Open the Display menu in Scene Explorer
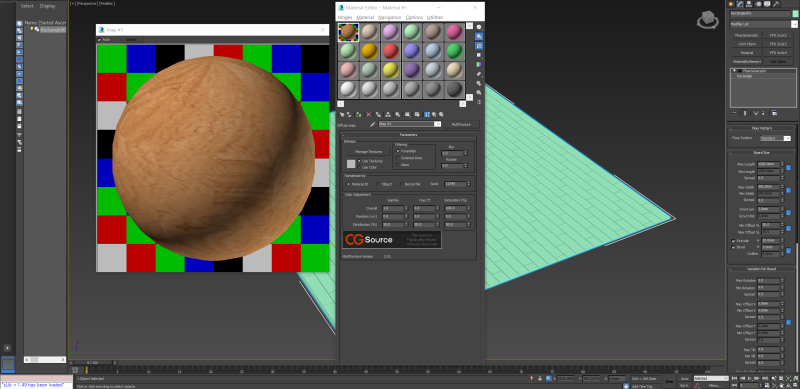Image resolution: width=800 pixels, height=389 pixels. coord(47,6)
